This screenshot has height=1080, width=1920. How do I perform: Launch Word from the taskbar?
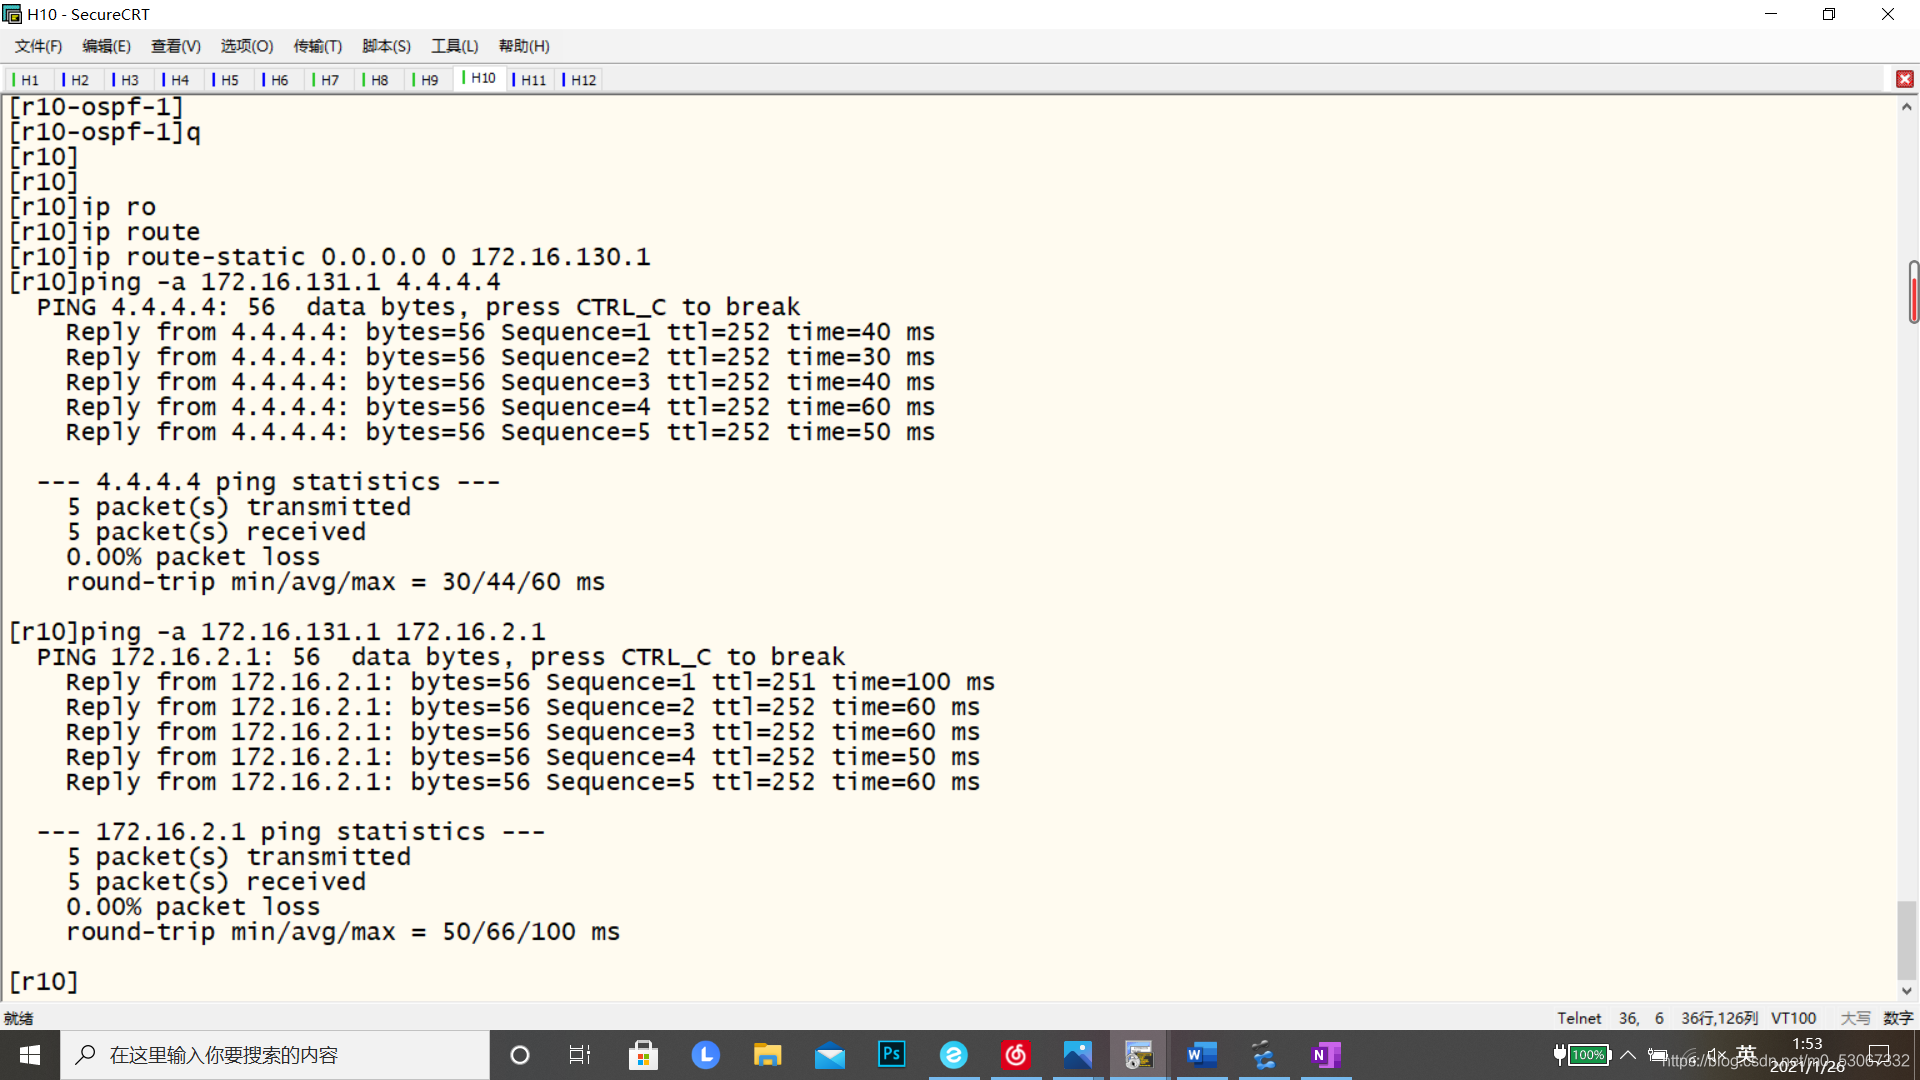tap(1201, 1055)
